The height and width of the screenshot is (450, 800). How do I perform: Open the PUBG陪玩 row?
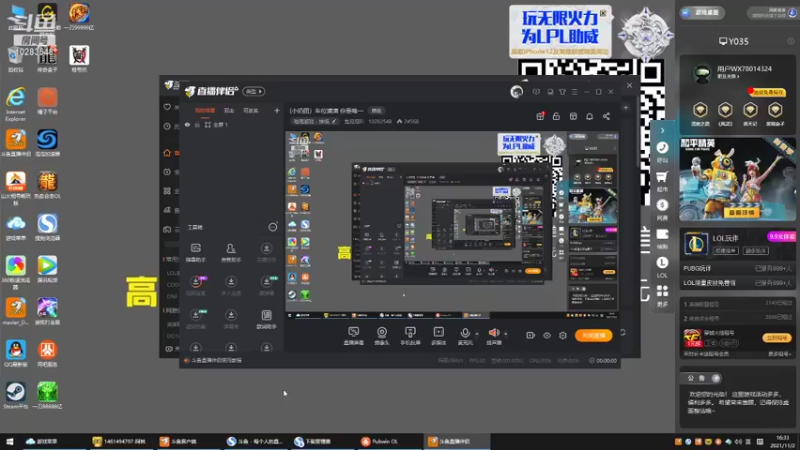click(x=737, y=268)
